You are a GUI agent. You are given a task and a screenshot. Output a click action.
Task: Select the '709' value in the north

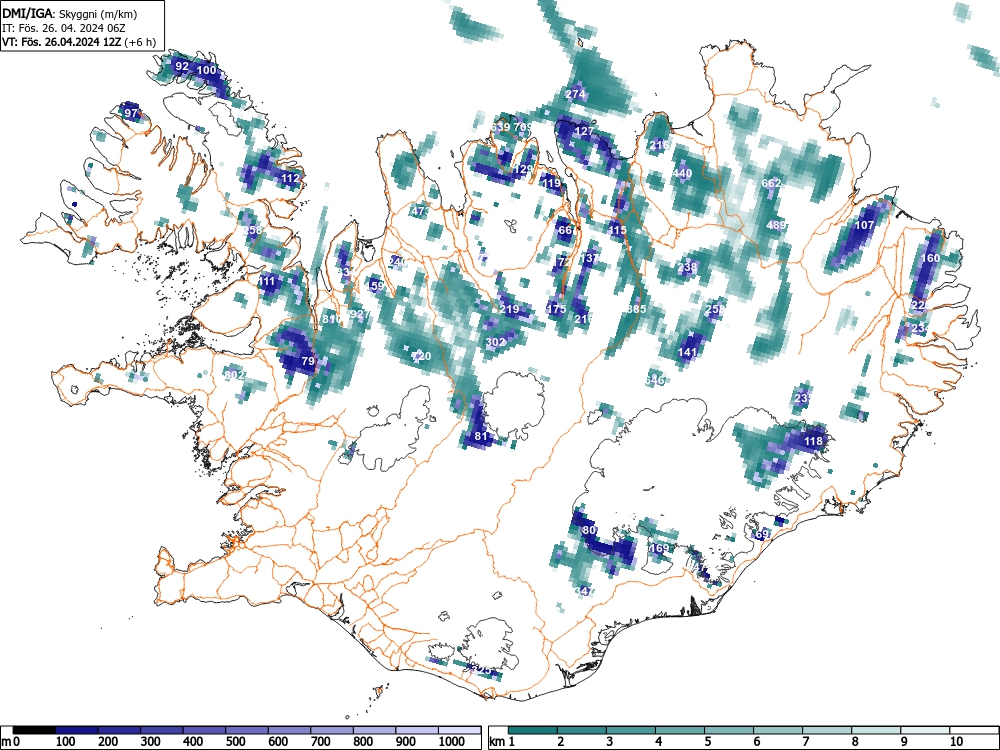[523, 127]
